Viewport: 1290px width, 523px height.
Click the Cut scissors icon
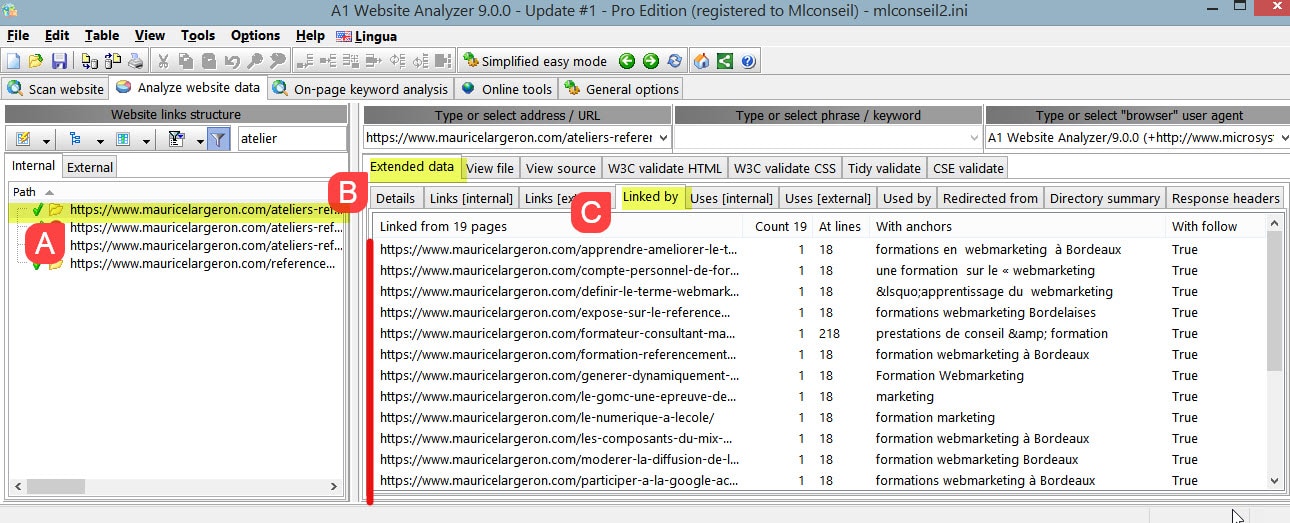tap(163, 61)
